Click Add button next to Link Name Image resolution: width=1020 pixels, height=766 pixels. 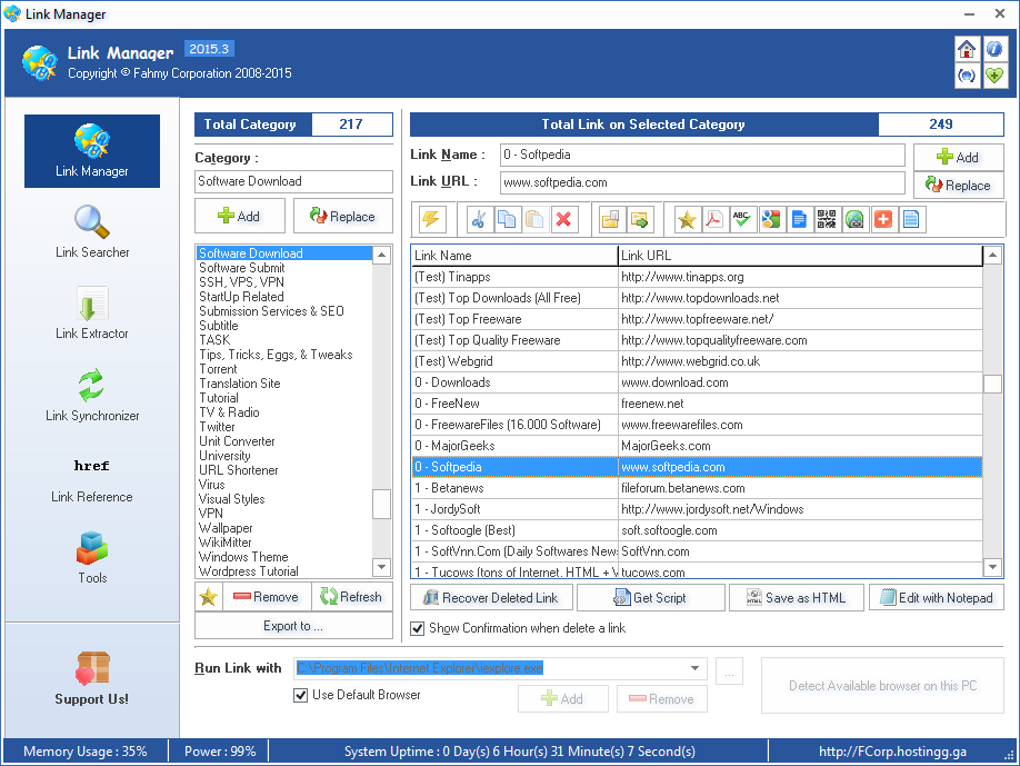point(958,157)
